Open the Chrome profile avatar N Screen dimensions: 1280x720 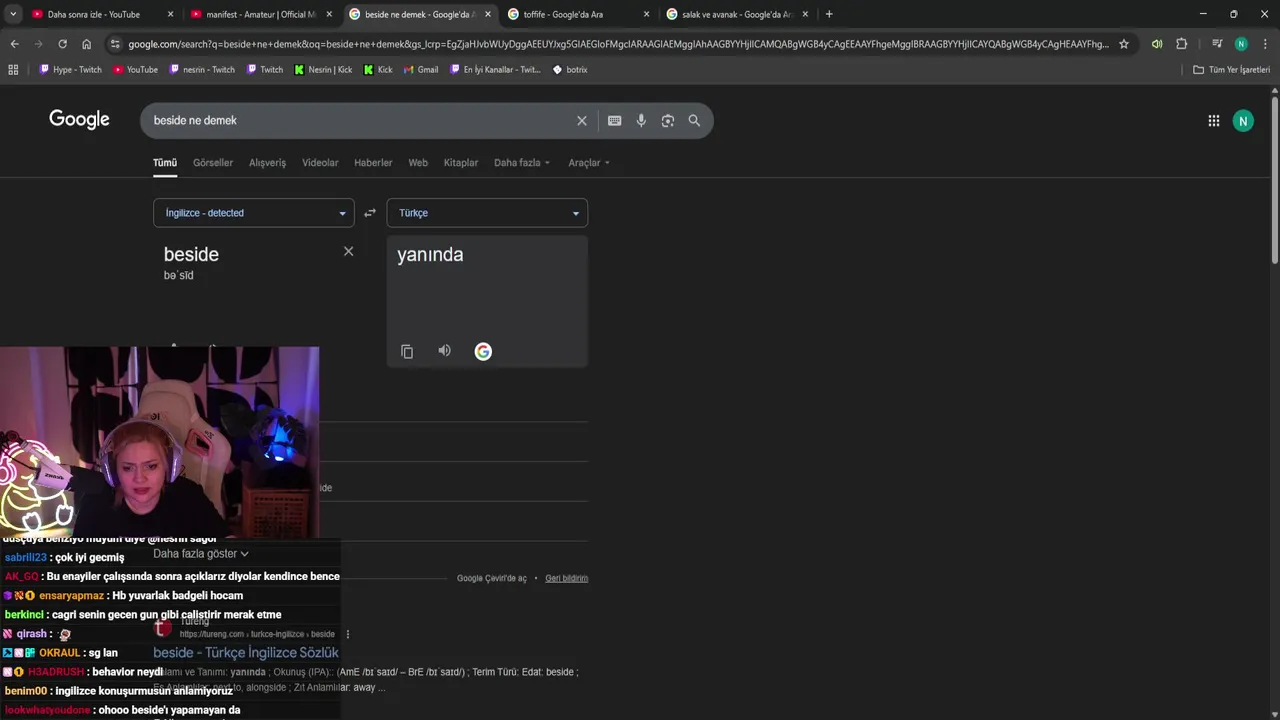point(1241,44)
